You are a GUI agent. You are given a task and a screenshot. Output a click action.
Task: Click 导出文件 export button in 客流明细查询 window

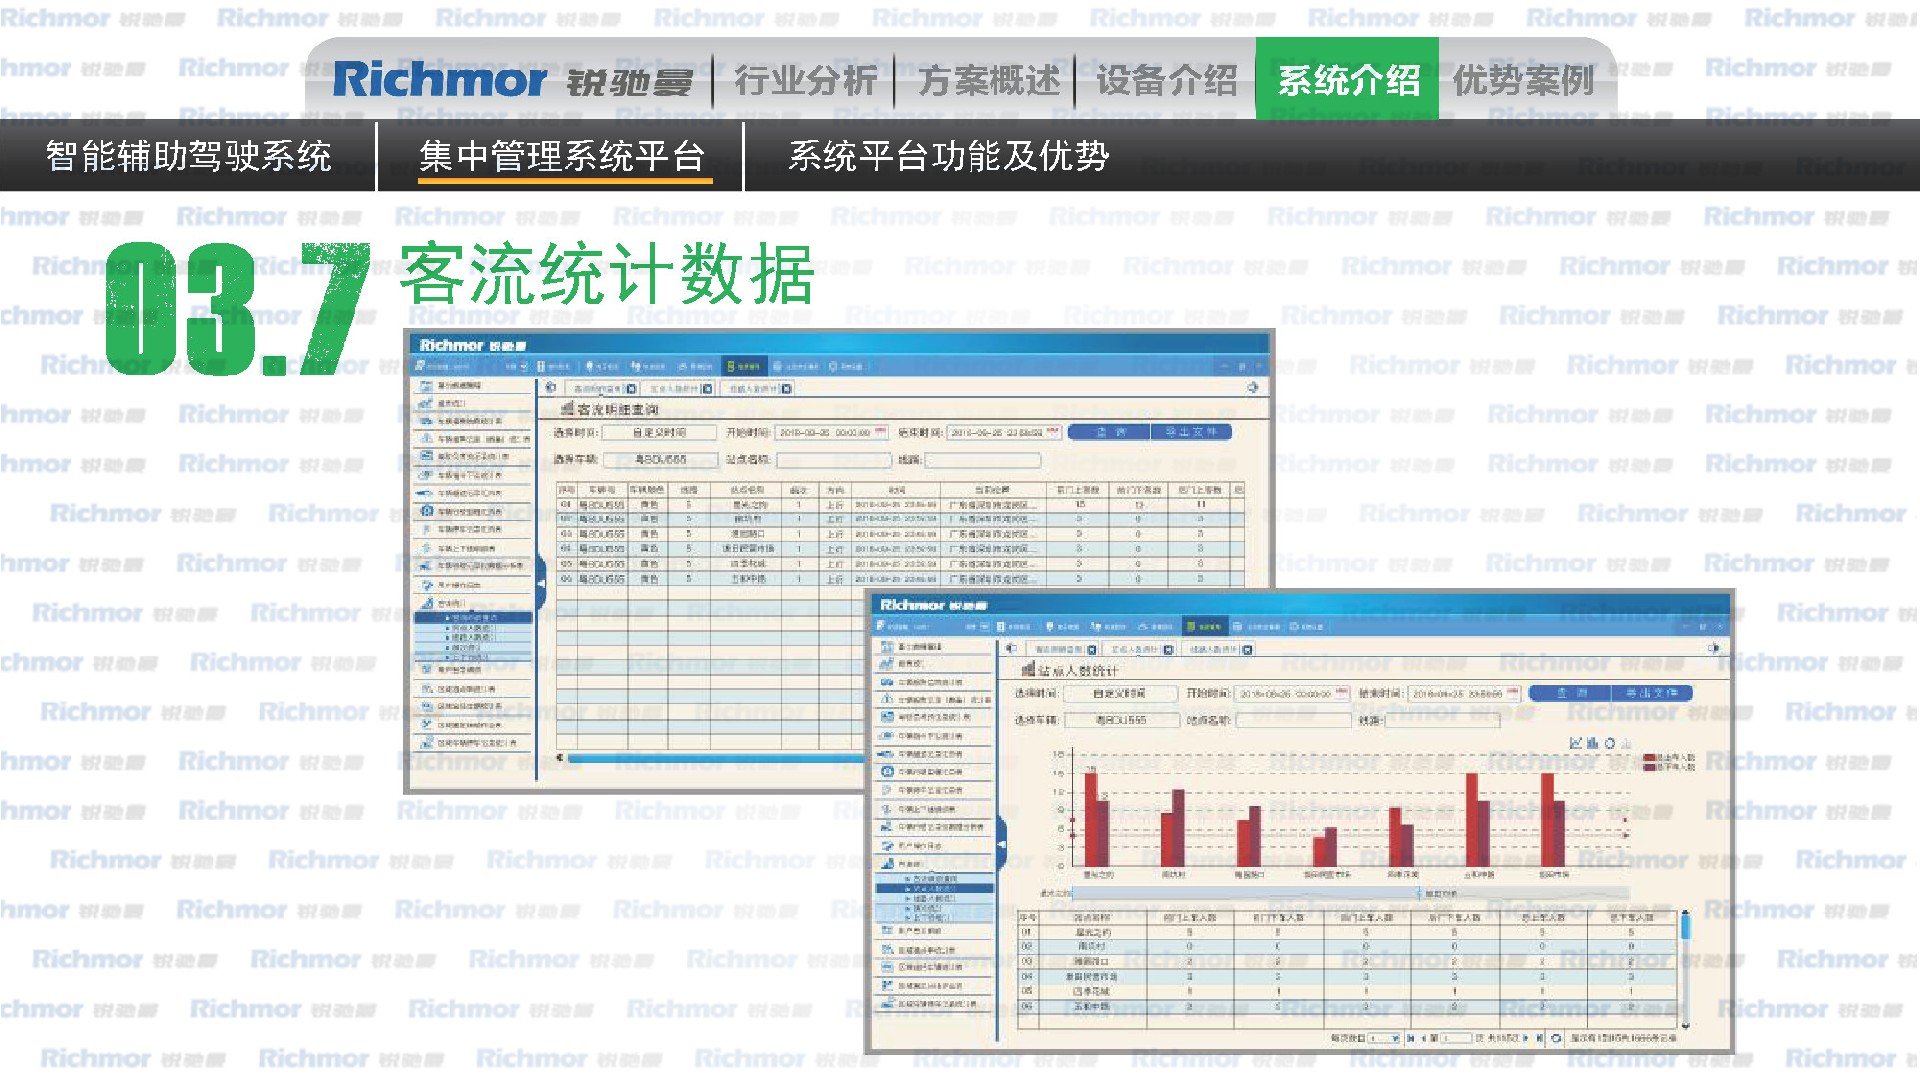1191,432
